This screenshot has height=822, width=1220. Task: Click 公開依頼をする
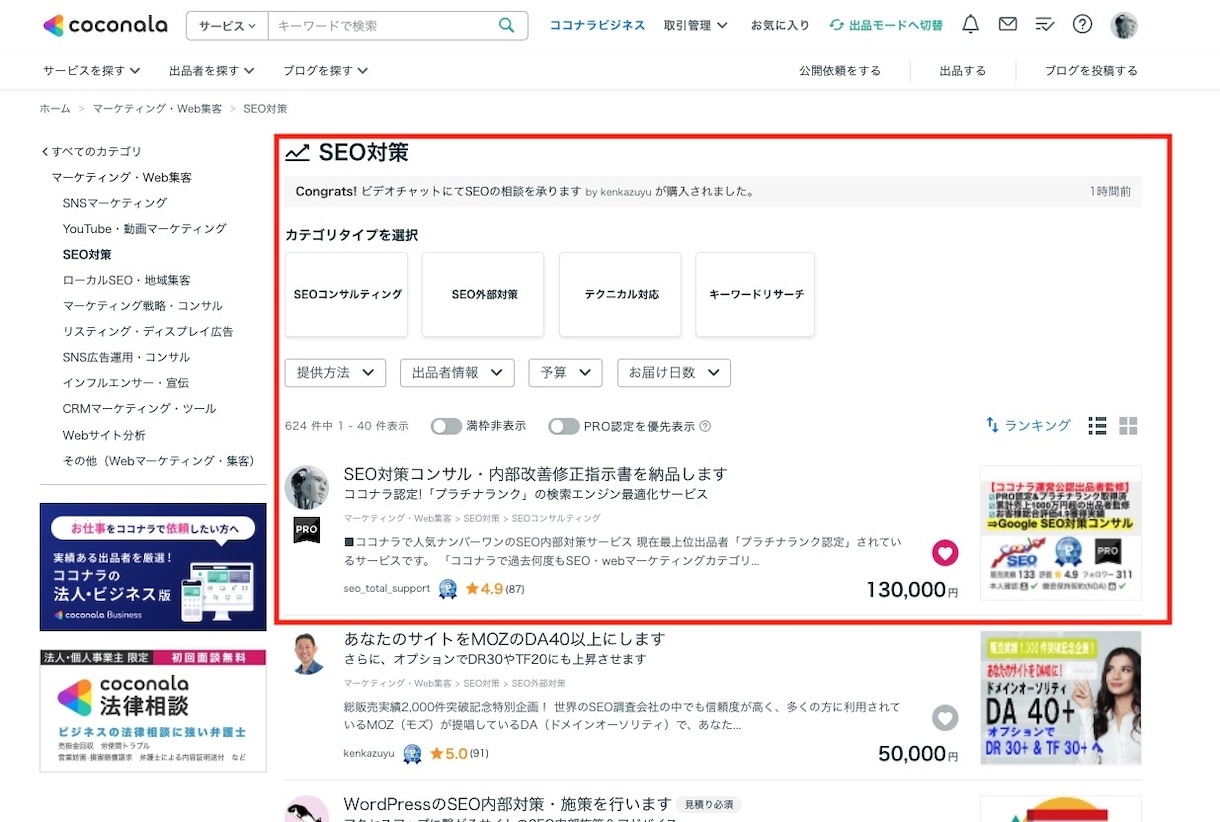840,71
